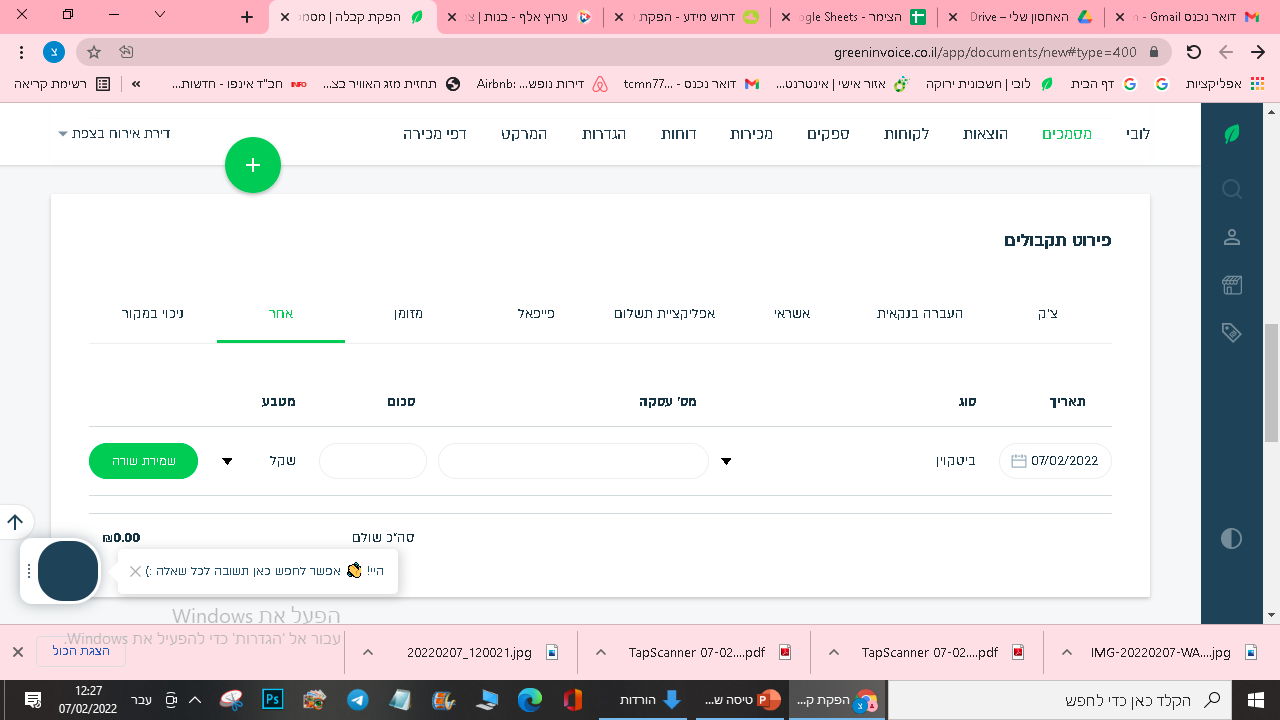The image size is (1280, 720).
Task: Select the העברה בנקאית payment tab
Action: click(x=920, y=314)
